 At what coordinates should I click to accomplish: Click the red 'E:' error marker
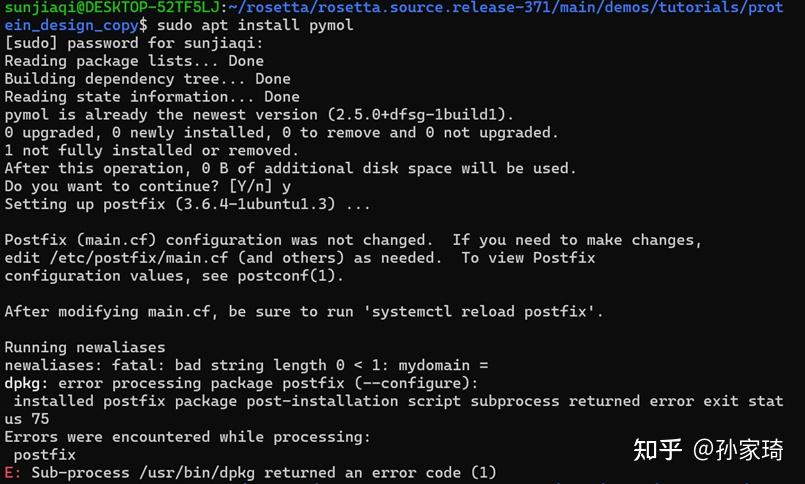13,472
